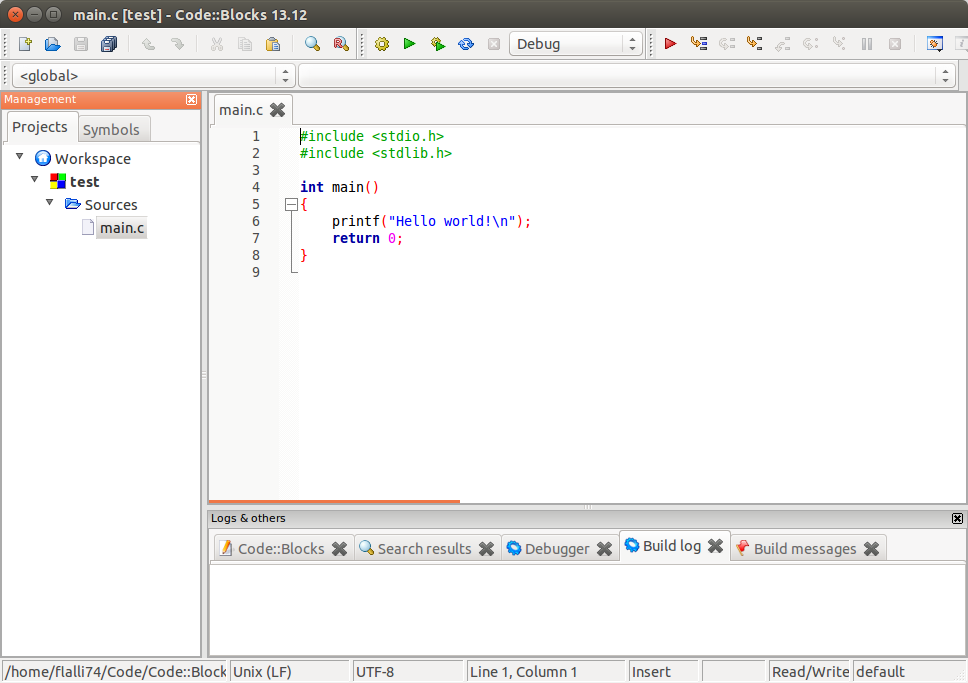Click the Step into debug icon
968x683 pixels.
click(754, 44)
